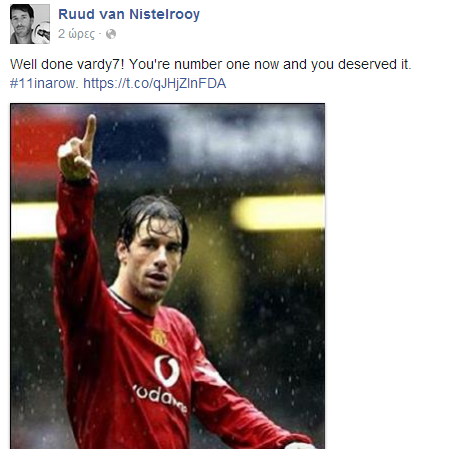Click the player's wet dark hair
This screenshot has height=449, width=475.
coord(152,215)
